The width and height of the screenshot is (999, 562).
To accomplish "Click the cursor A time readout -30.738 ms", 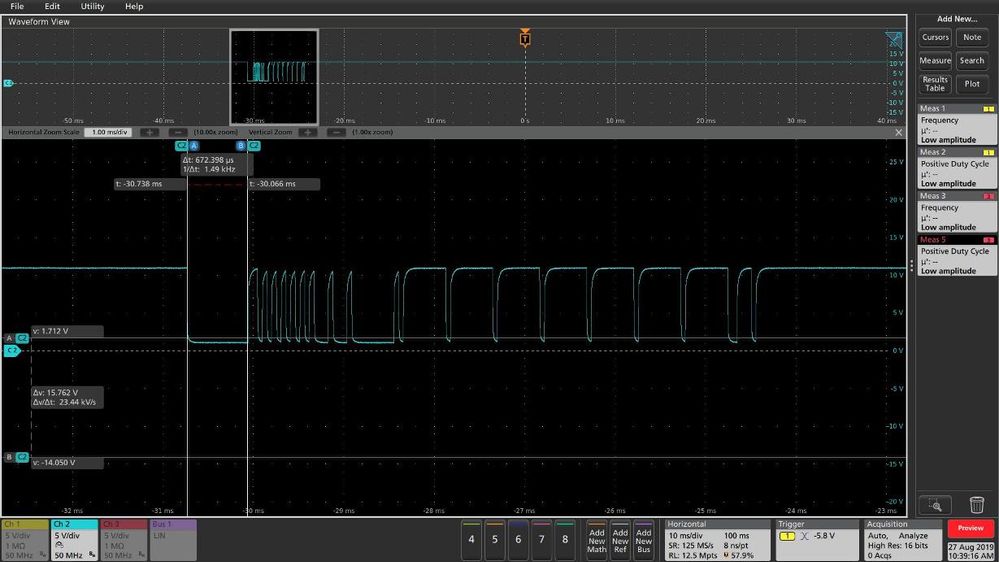I will tap(150, 184).
